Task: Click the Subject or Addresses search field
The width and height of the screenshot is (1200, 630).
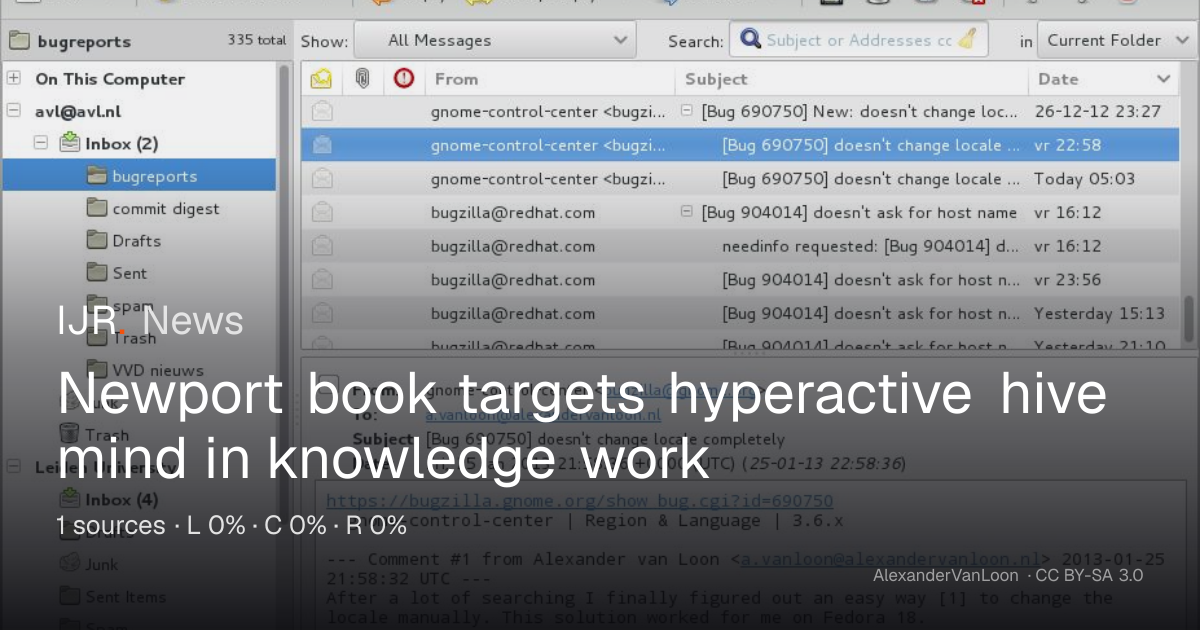Action: click(859, 40)
